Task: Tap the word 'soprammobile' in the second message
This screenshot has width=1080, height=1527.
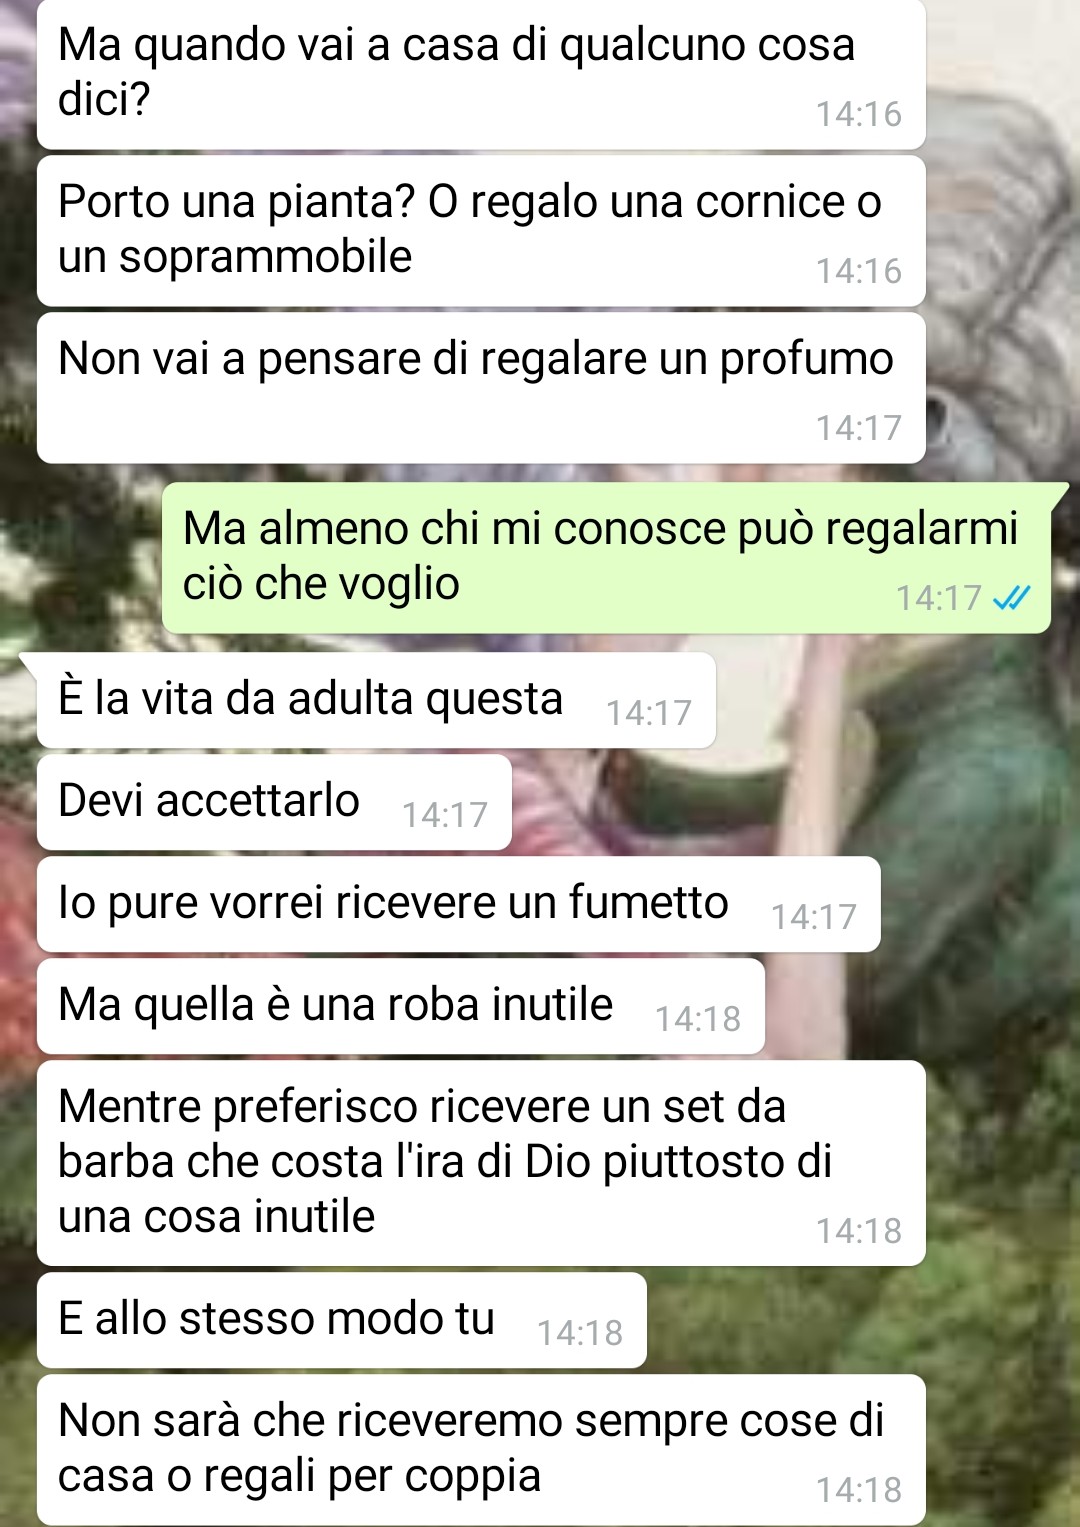Action: 265,258
